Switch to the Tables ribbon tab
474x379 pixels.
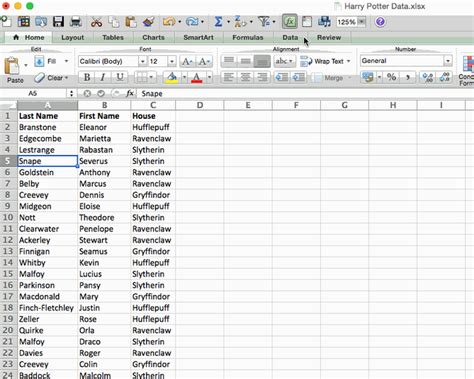[113, 37]
